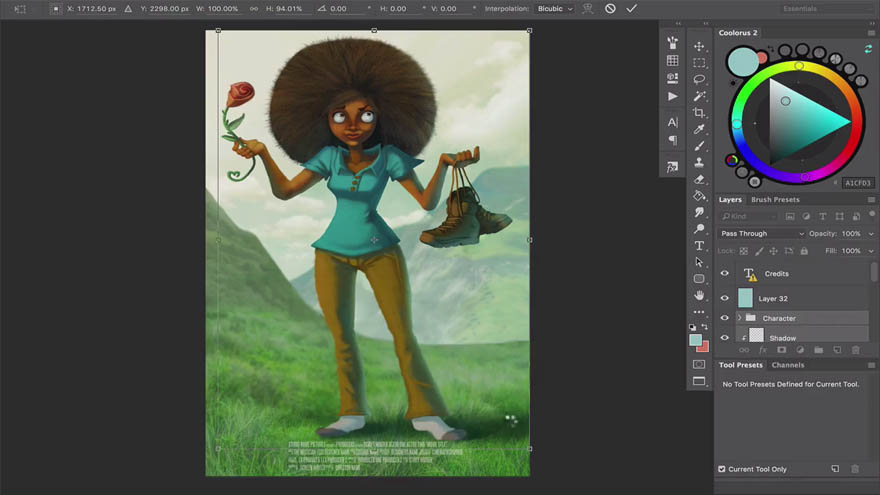Toggle the Current Tool Only checkbox
Image resolution: width=880 pixels, height=495 pixels.
(x=722, y=469)
